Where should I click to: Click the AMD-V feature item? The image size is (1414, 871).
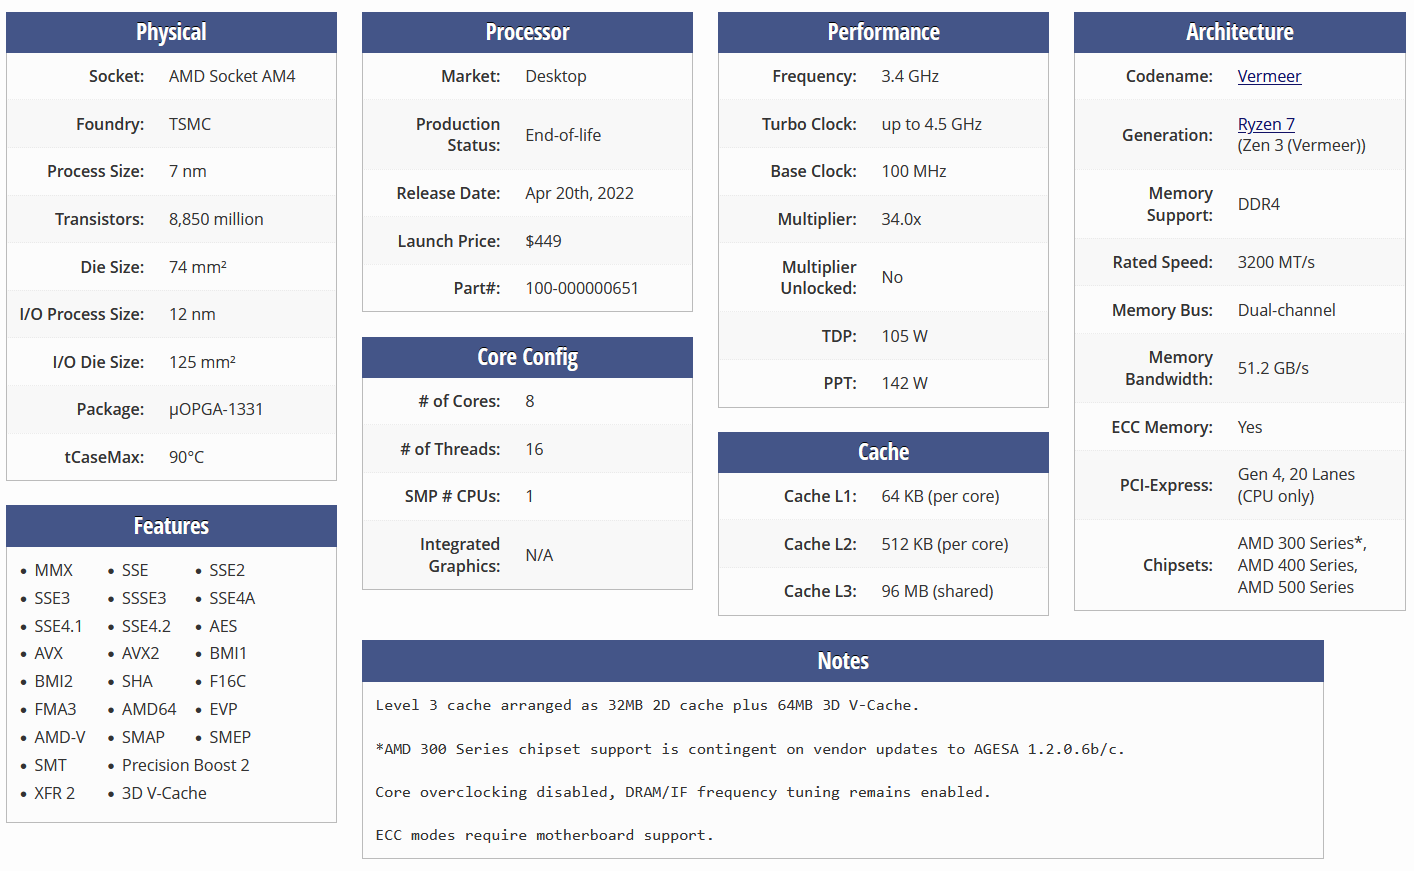(x=60, y=737)
